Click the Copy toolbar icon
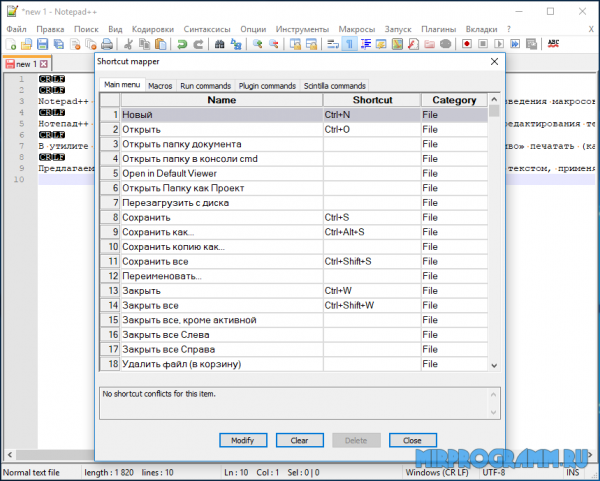This screenshot has width=600, height=481. coord(144,44)
